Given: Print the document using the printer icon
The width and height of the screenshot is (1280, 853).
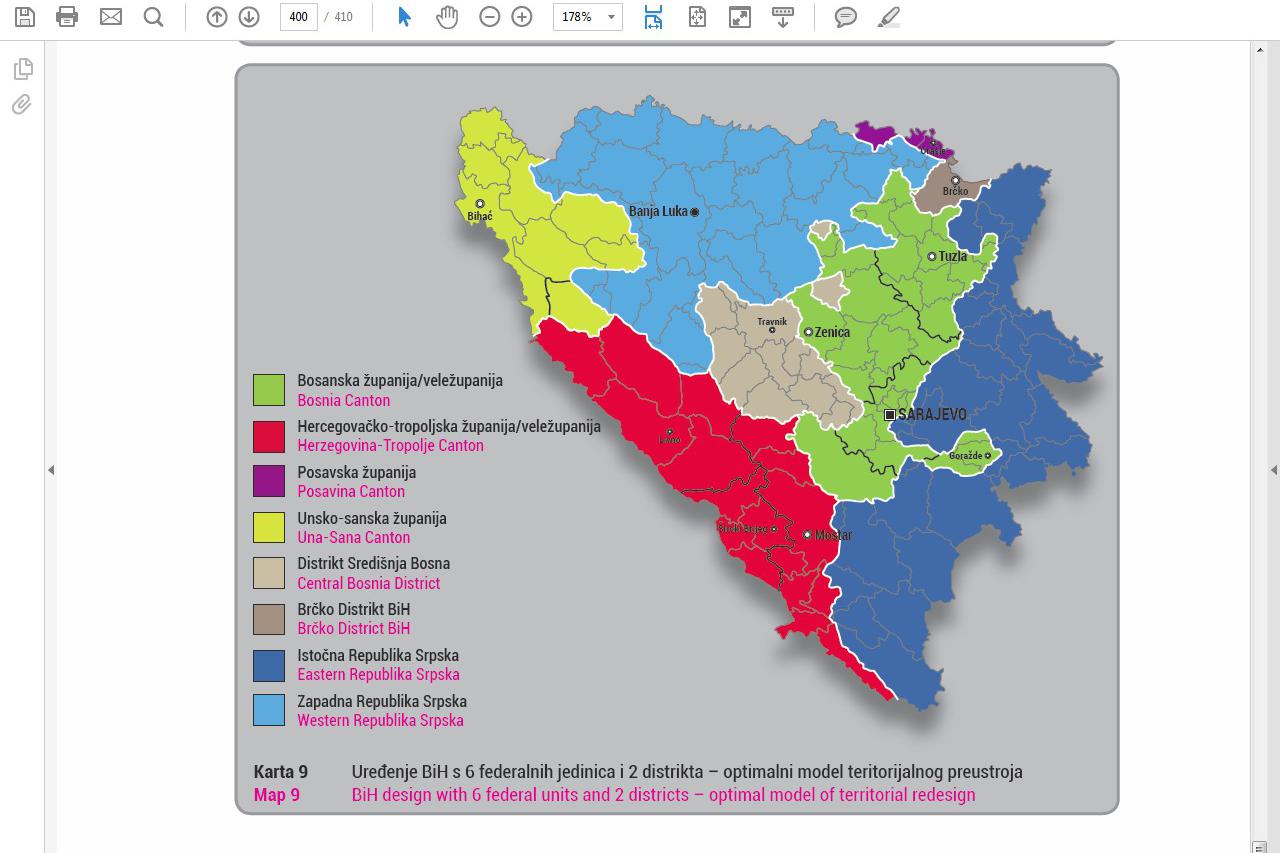Looking at the screenshot, I should pyautogui.click(x=67, y=17).
